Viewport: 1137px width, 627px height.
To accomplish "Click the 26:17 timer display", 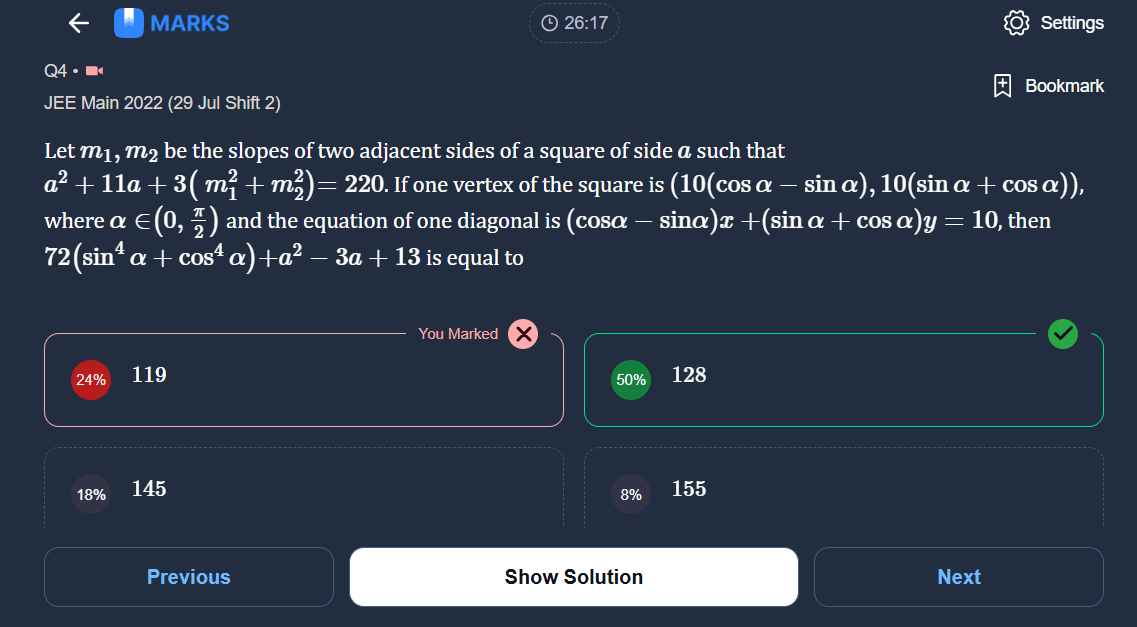I will point(586,23).
